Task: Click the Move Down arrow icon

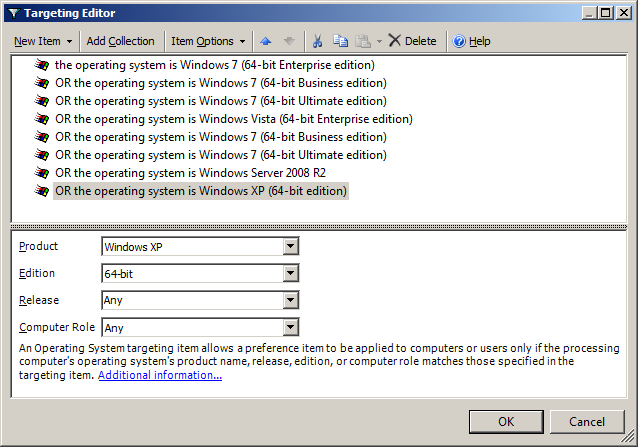Action: click(x=290, y=41)
